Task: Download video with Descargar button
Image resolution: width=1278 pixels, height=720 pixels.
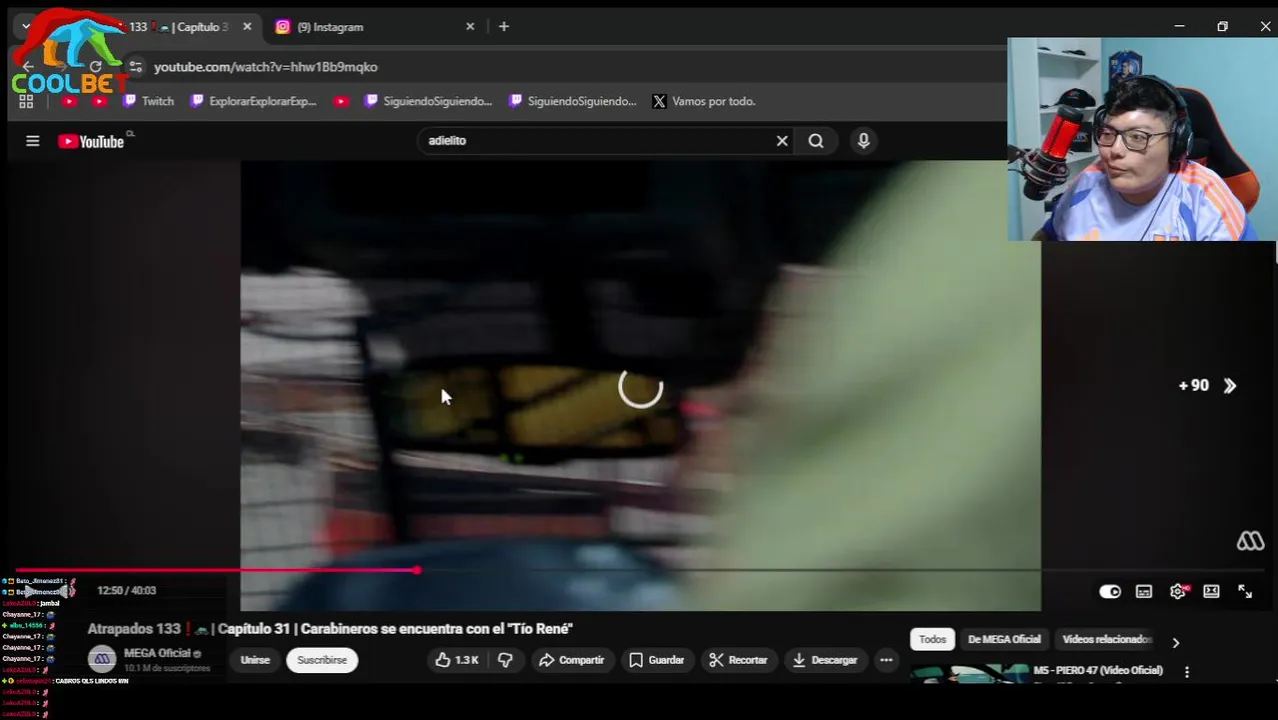Action: click(825, 660)
